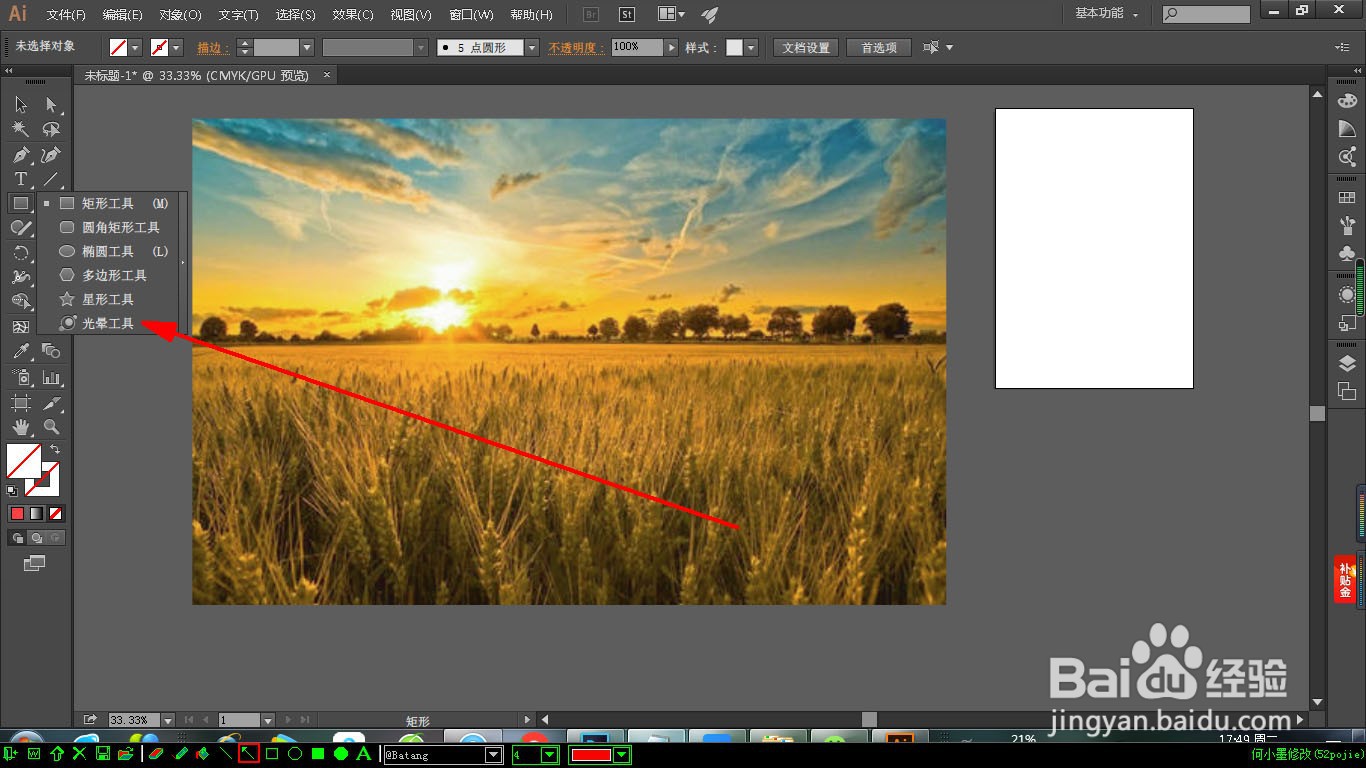Open stroke weight dropdown
Image resolution: width=1366 pixels, height=768 pixels.
point(307,47)
